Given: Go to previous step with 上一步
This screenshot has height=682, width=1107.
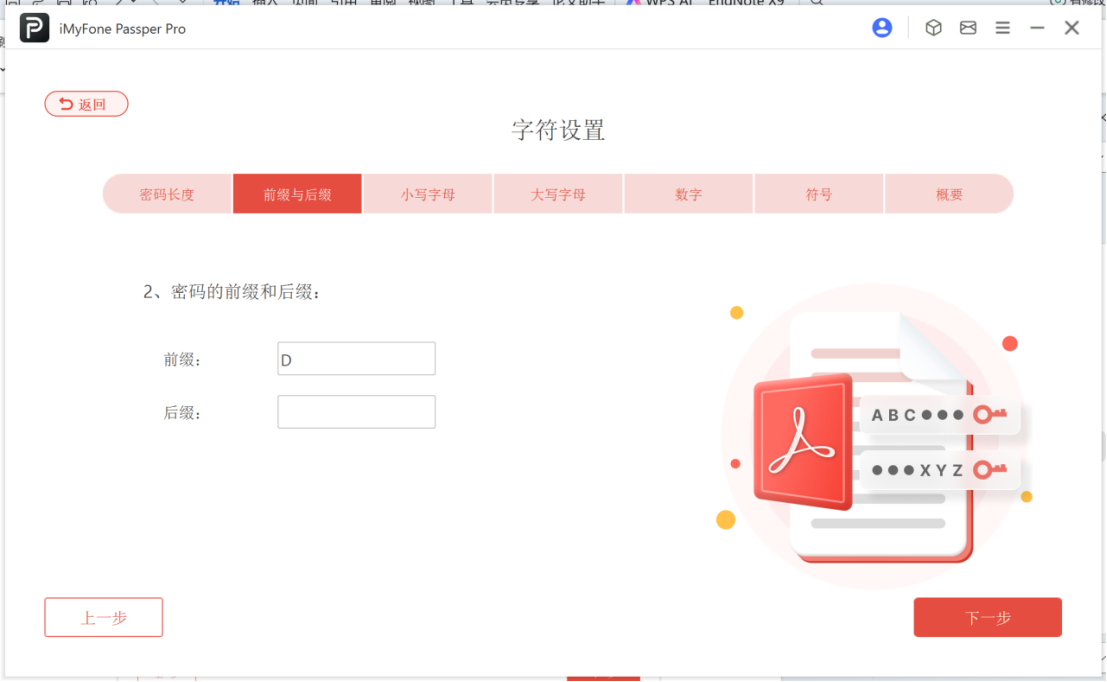Looking at the screenshot, I should point(104,617).
